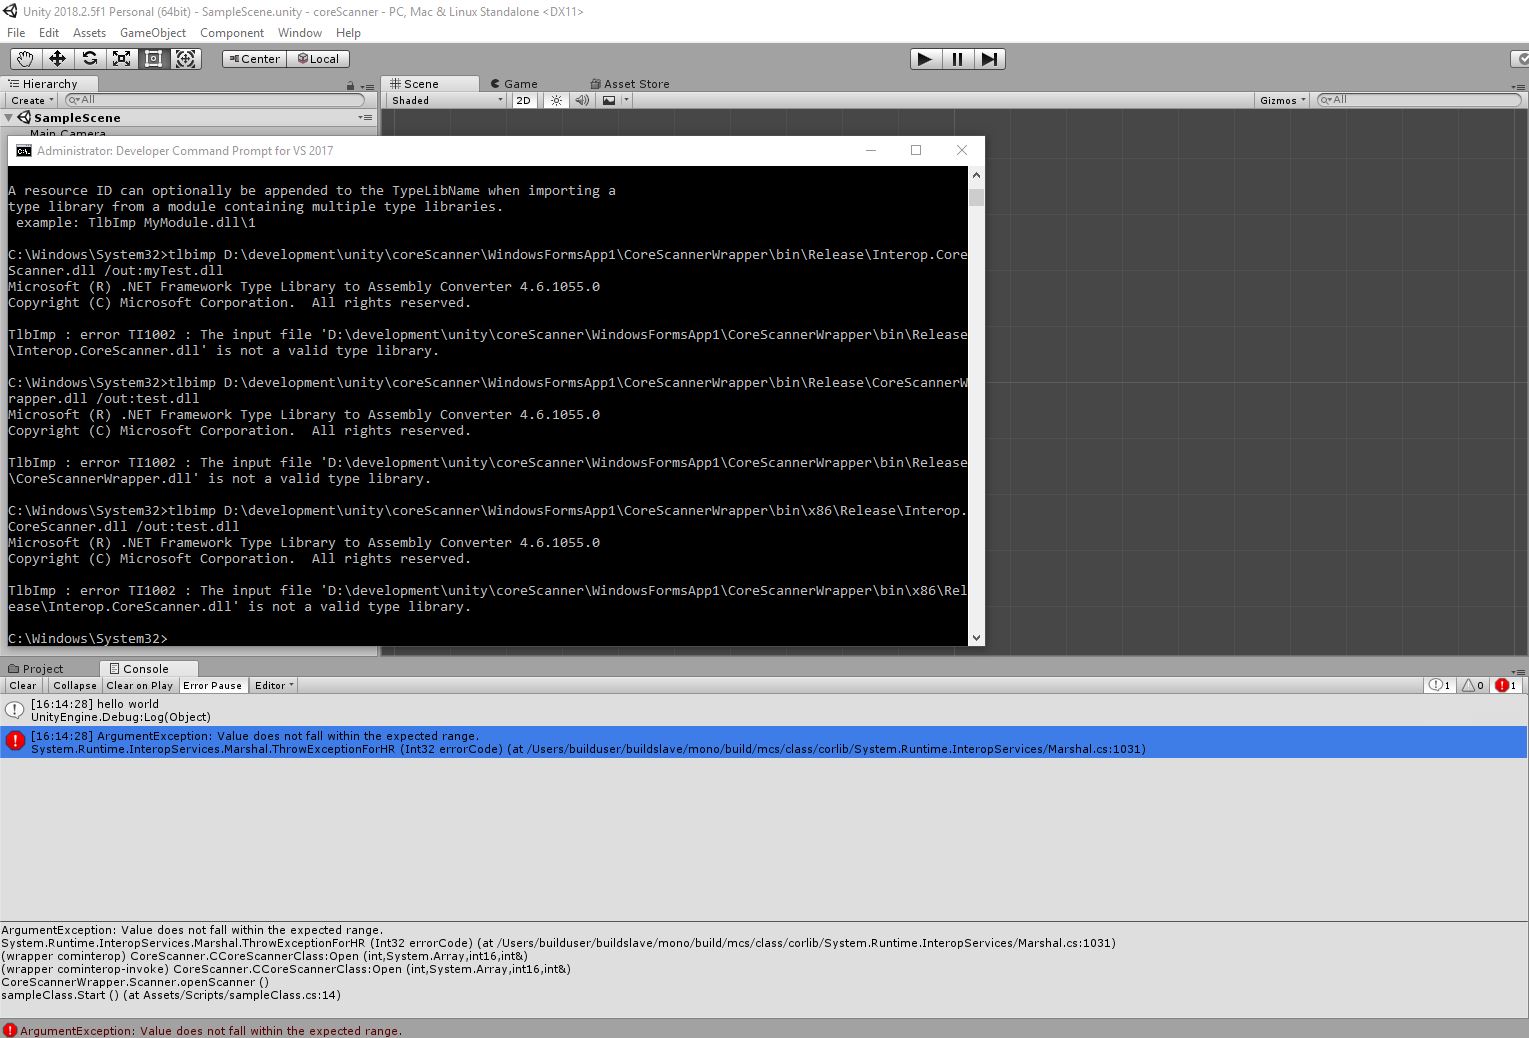Switch to the Asset Store tab
The width and height of the screenshot is (1529, 1038).
tap(630, 84)
